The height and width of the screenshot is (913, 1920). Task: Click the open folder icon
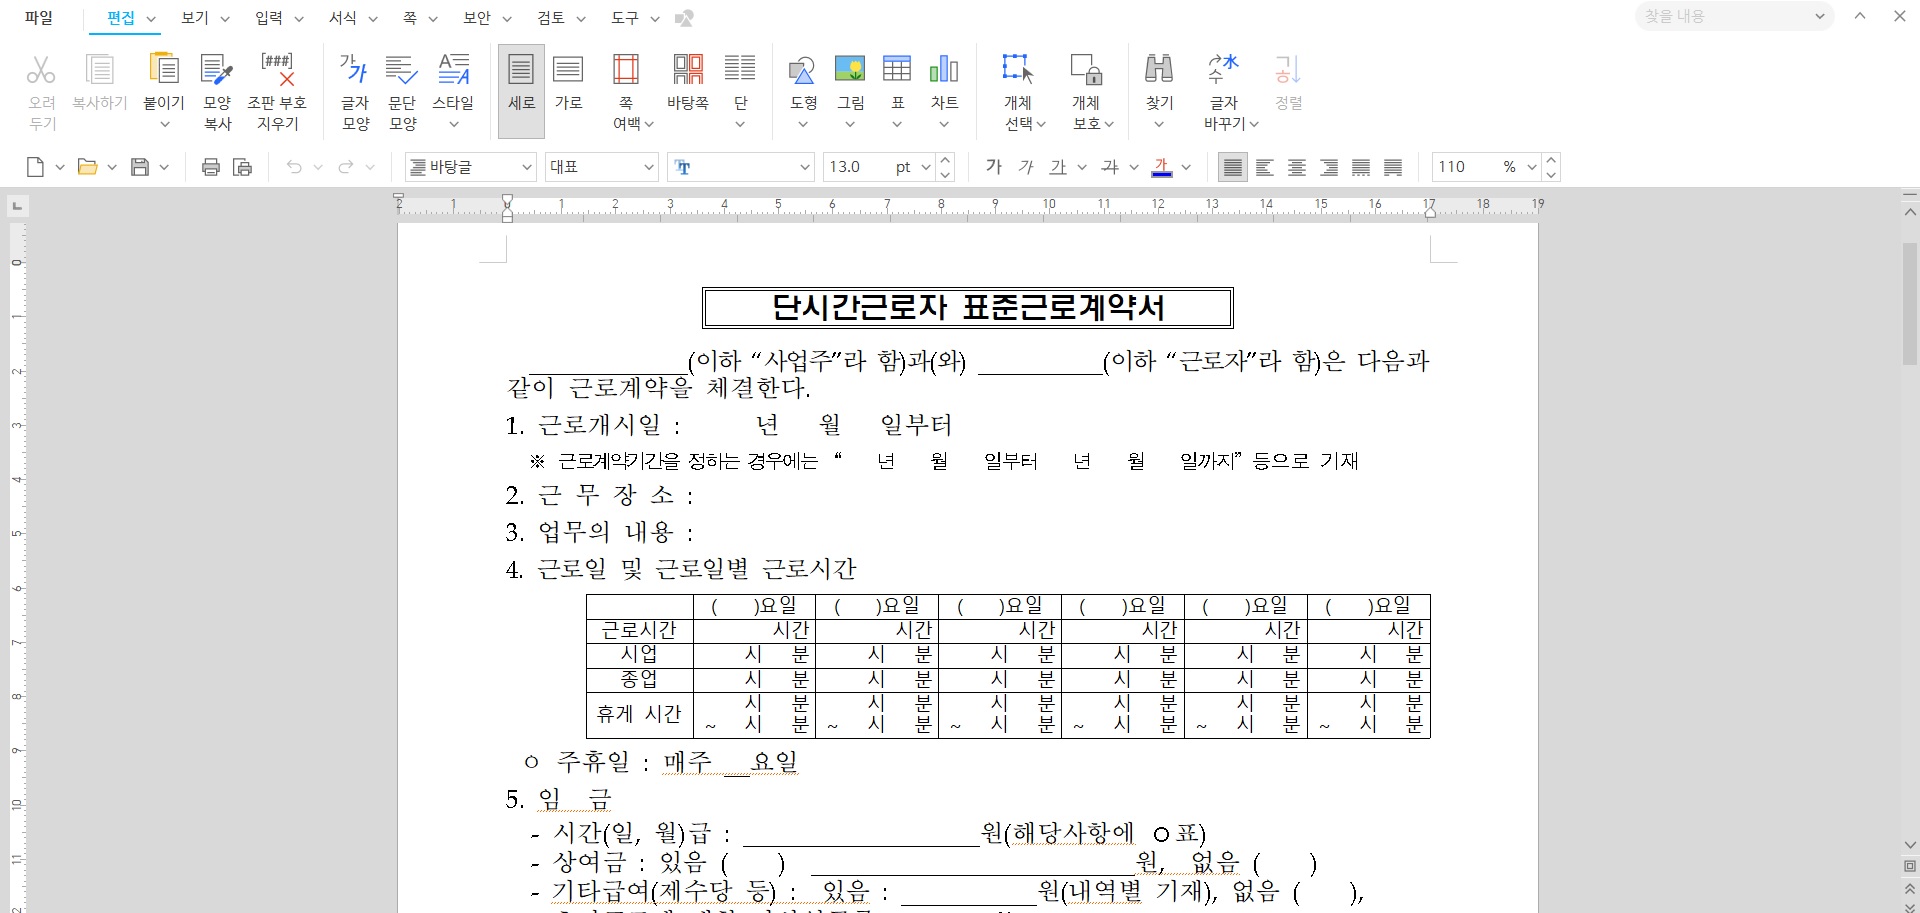pos(88,167)
